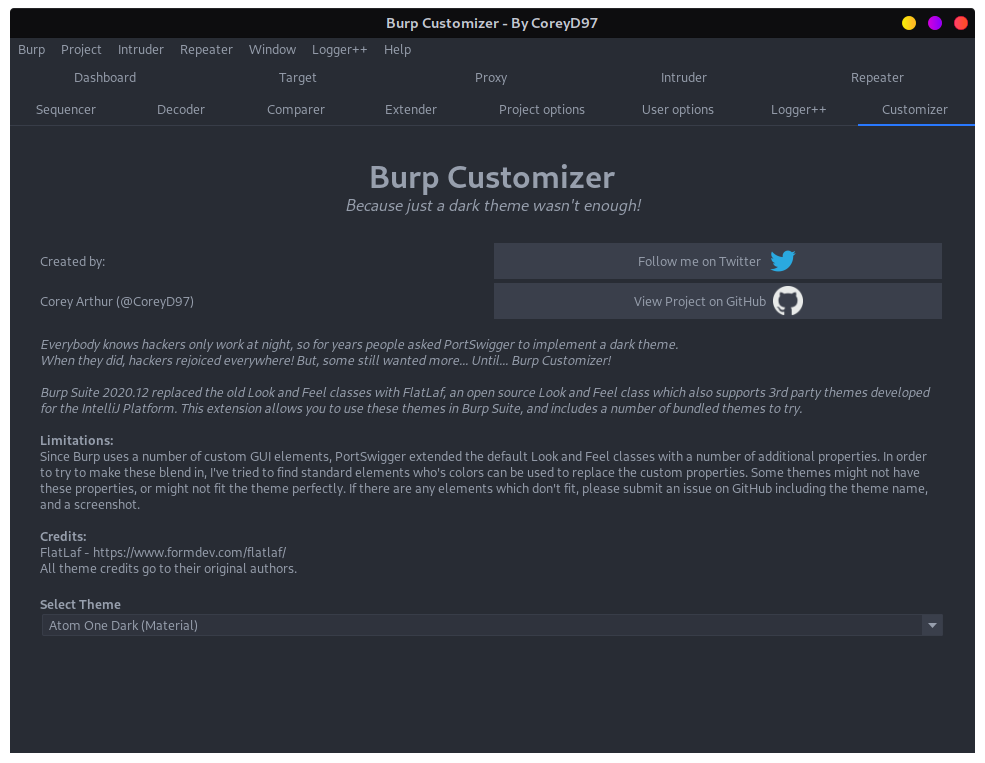
Task: Click the 'Because just a dark theme wasn't enough!' subtitle
Action: point(493,206)
